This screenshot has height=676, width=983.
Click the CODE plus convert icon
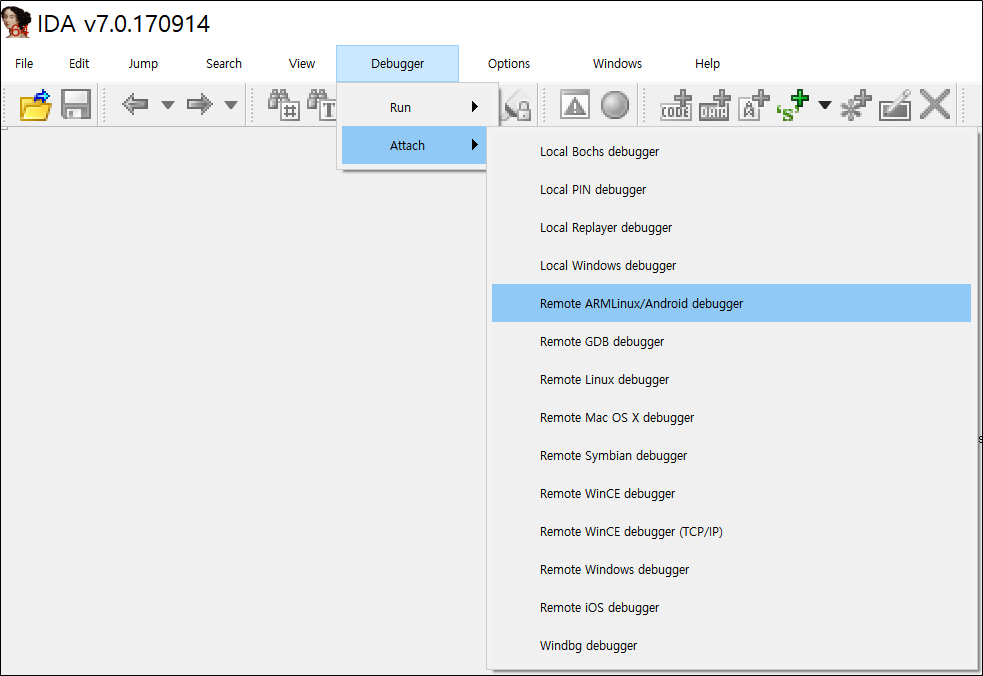(x=676, y=105)
